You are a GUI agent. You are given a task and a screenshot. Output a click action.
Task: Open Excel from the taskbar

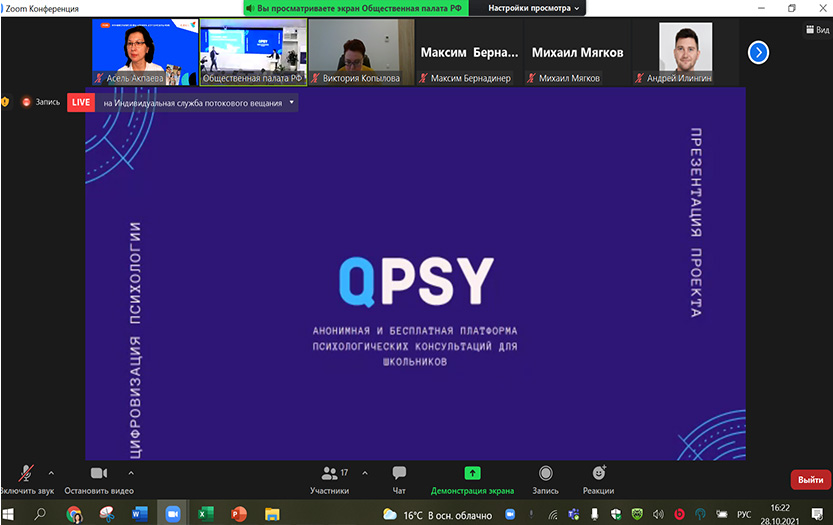[203, 514]
